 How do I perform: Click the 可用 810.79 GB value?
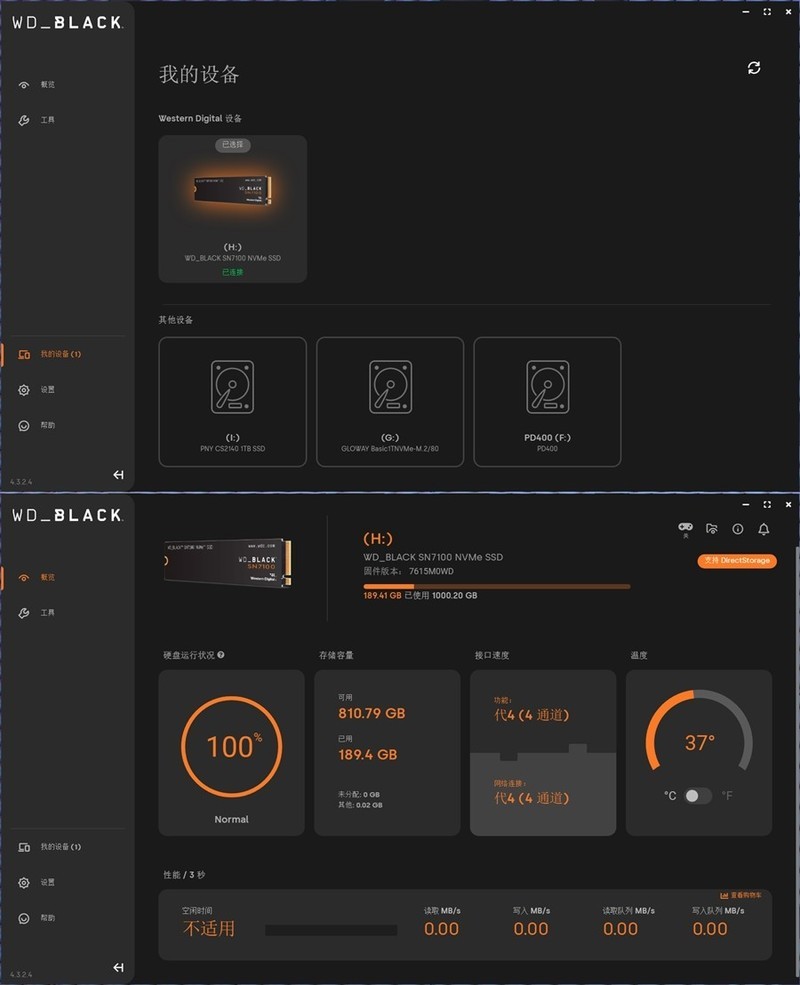pyautogui.click(x=372, y=714)
